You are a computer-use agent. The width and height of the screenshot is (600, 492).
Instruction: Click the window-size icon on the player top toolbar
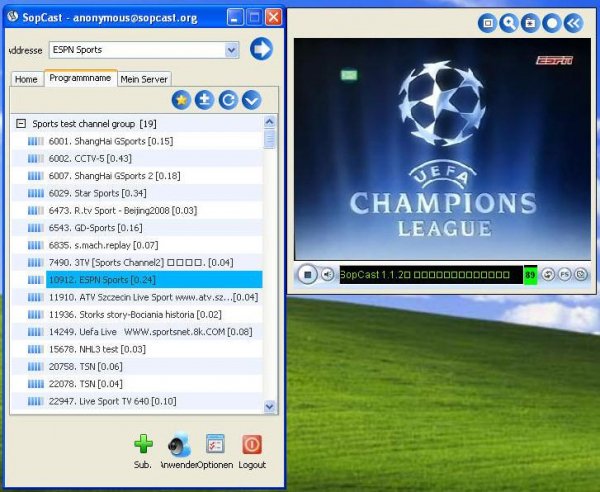pyautogui.click(x=488, y=23)
